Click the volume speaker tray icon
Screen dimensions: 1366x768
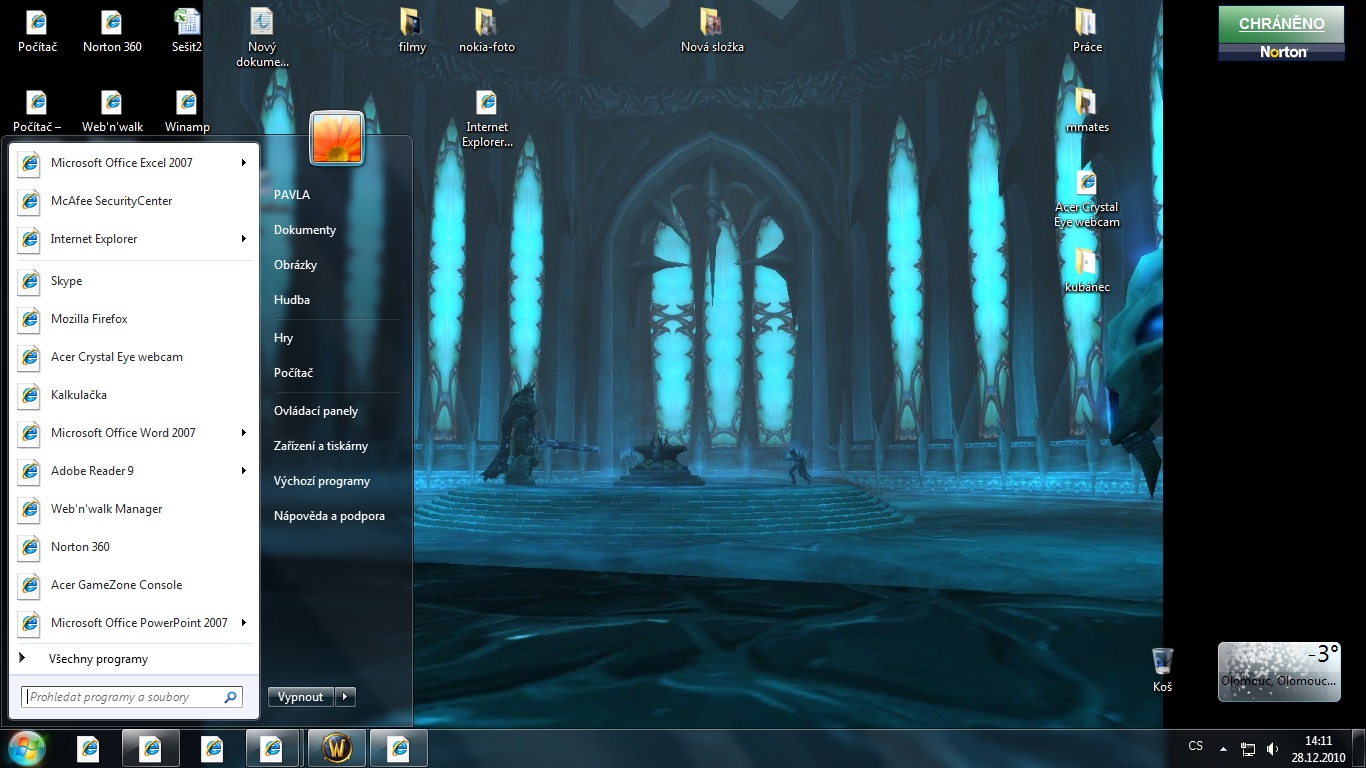click(x=1272, y=748)
